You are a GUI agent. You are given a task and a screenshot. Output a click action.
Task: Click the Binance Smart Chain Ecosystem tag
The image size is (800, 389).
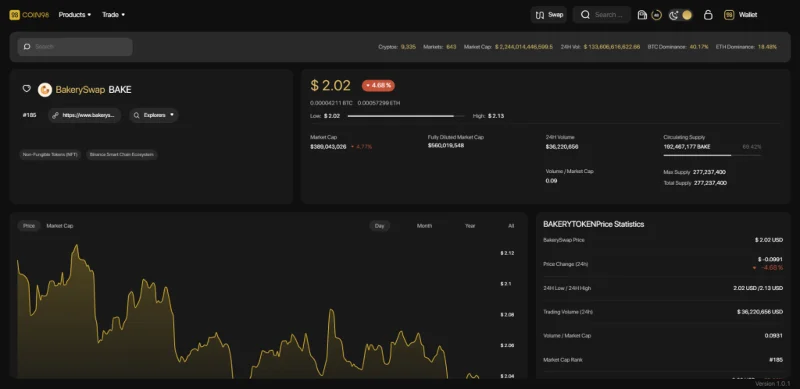point(121,154)
